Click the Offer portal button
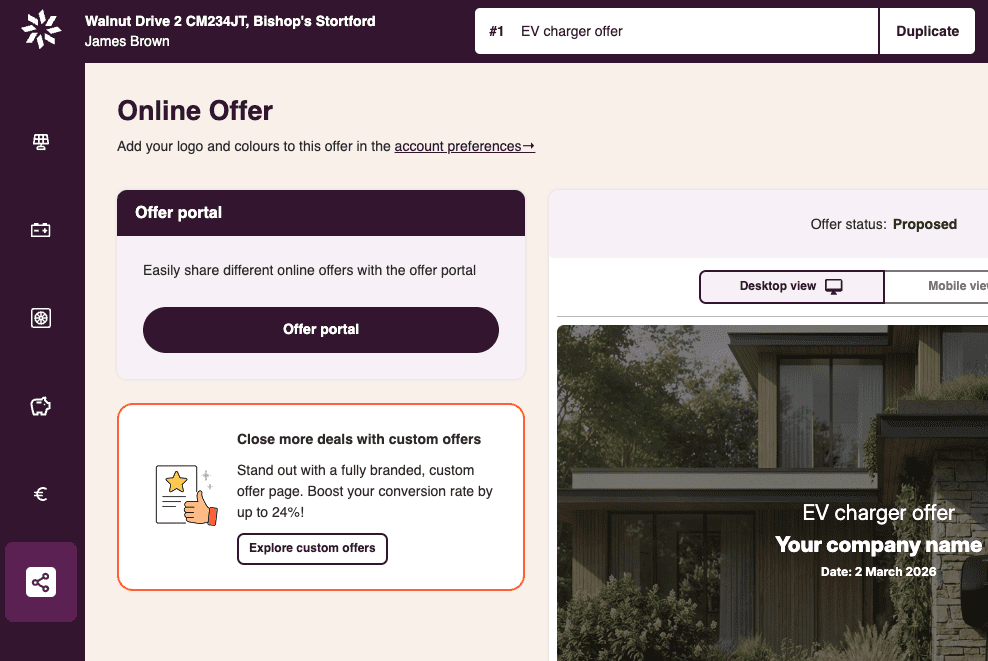Image resolution: width=988 pixels, height=661 pixels. point(321,330)
